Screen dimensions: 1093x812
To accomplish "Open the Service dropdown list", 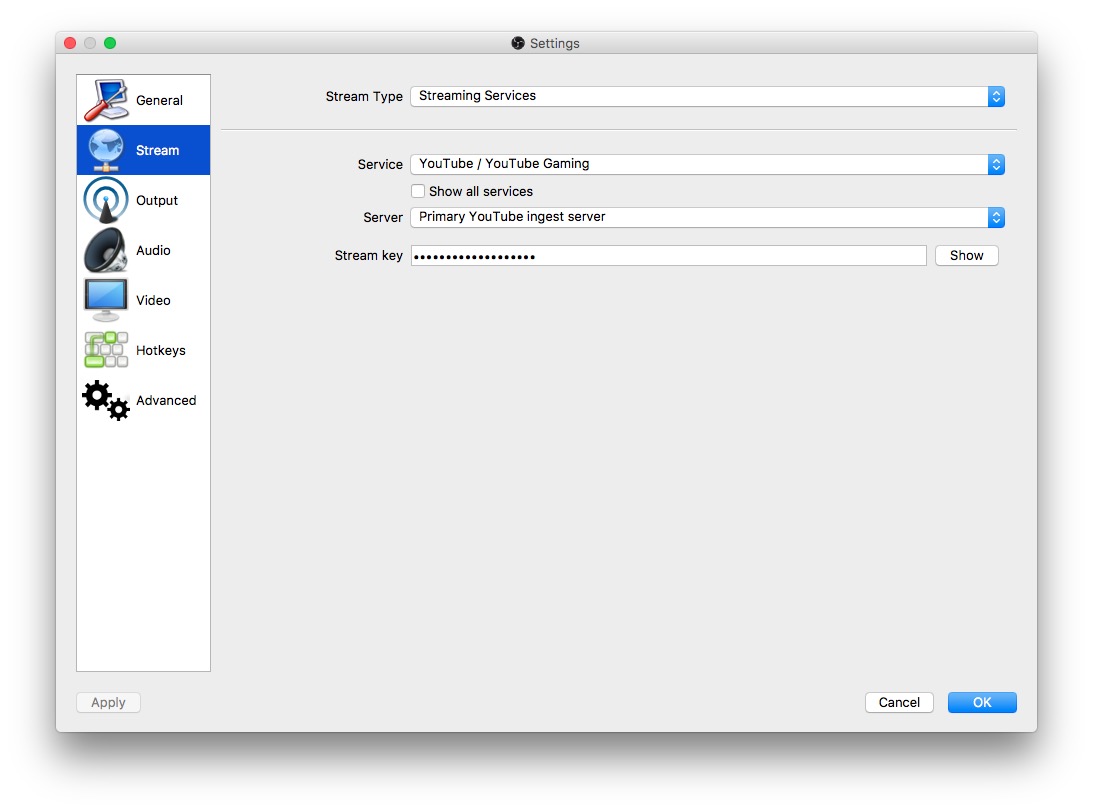I will point(707,164).
